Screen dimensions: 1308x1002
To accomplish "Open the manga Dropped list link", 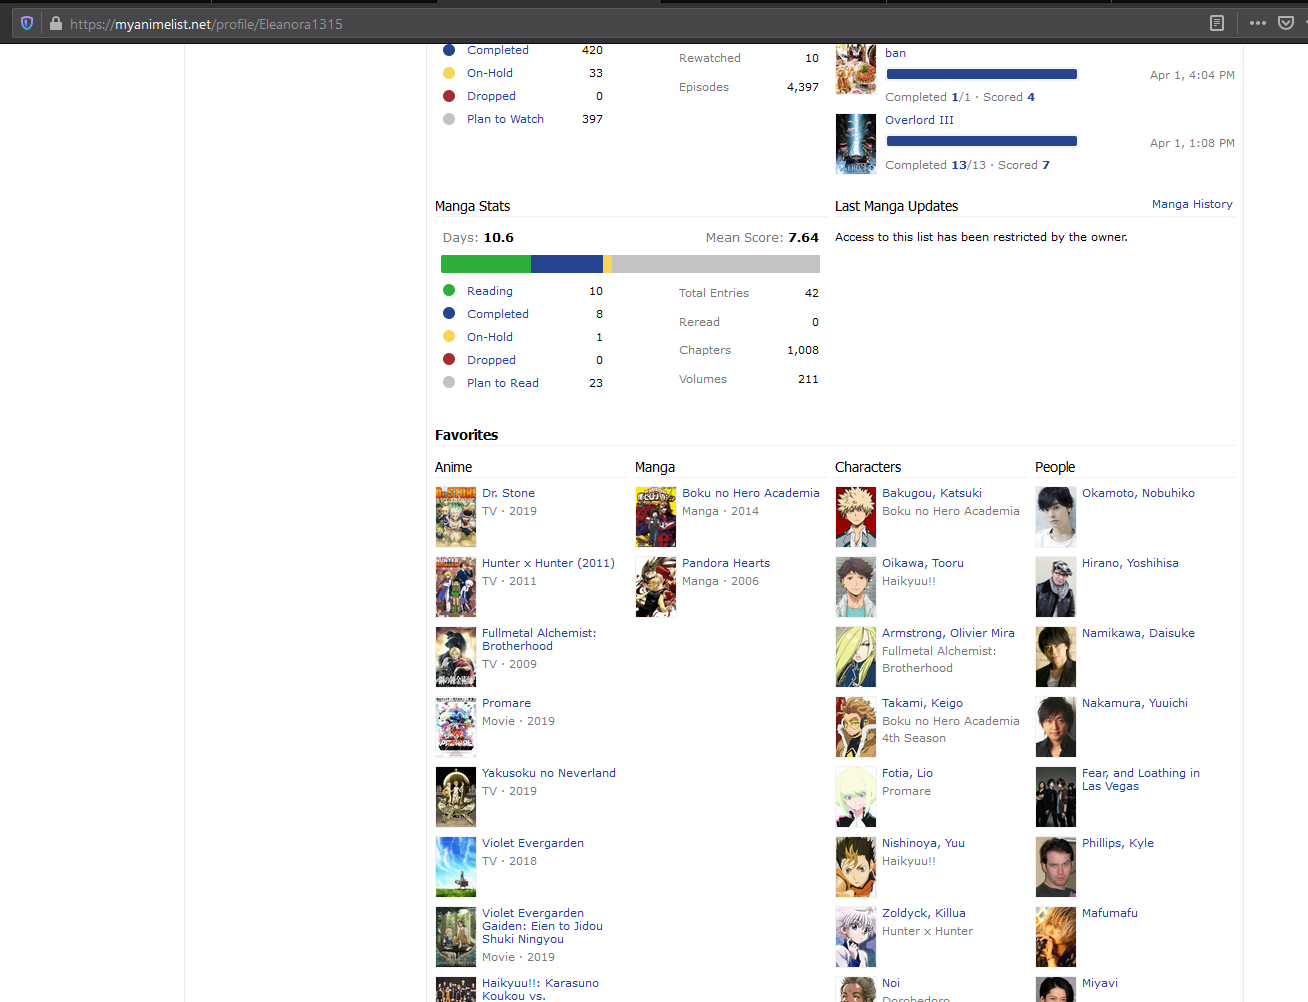I will tap(491, 360).
